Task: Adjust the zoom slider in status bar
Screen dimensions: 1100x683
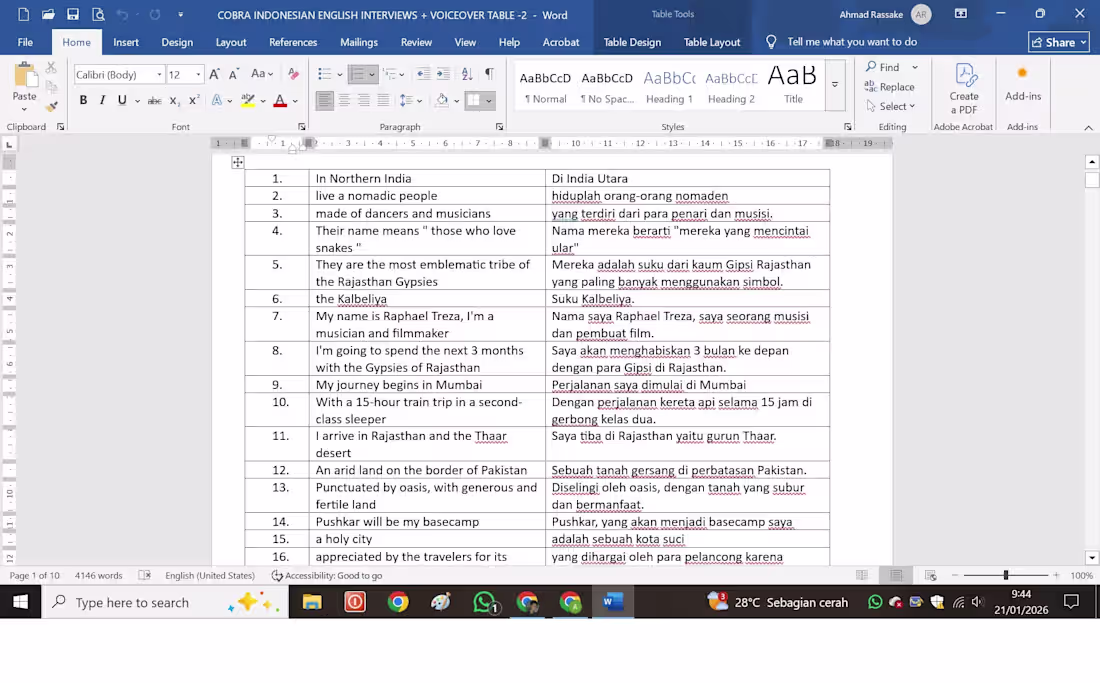Action: [1006, 576]
